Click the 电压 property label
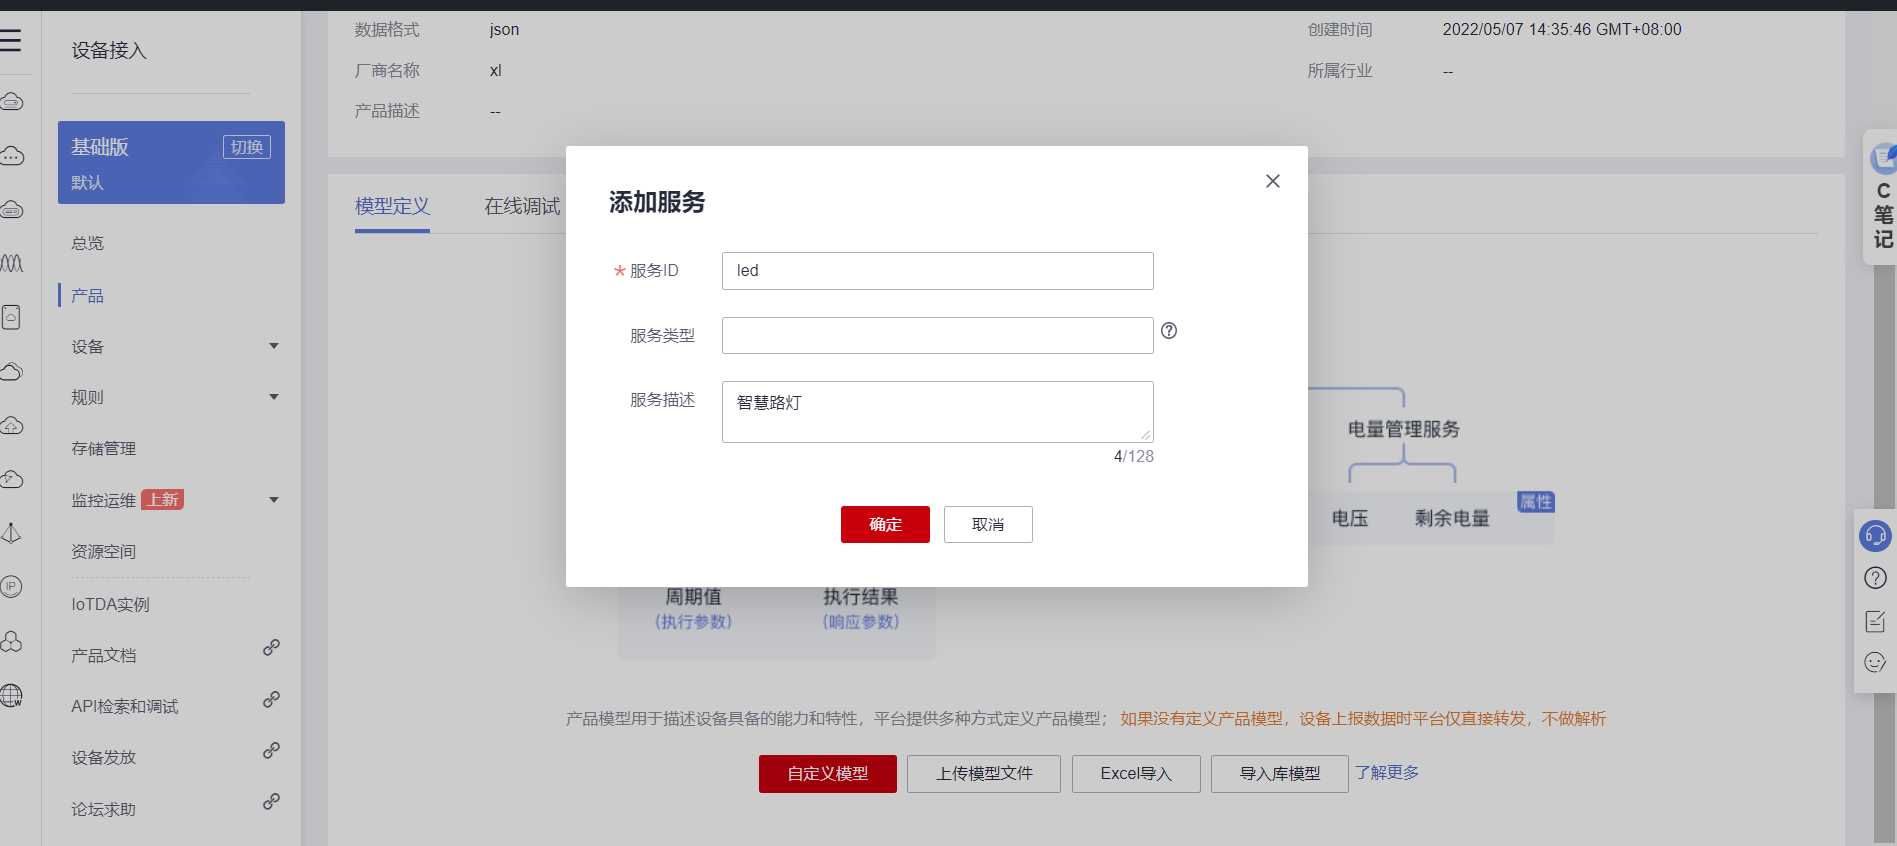1897x846 pixels. (1350, 518)
